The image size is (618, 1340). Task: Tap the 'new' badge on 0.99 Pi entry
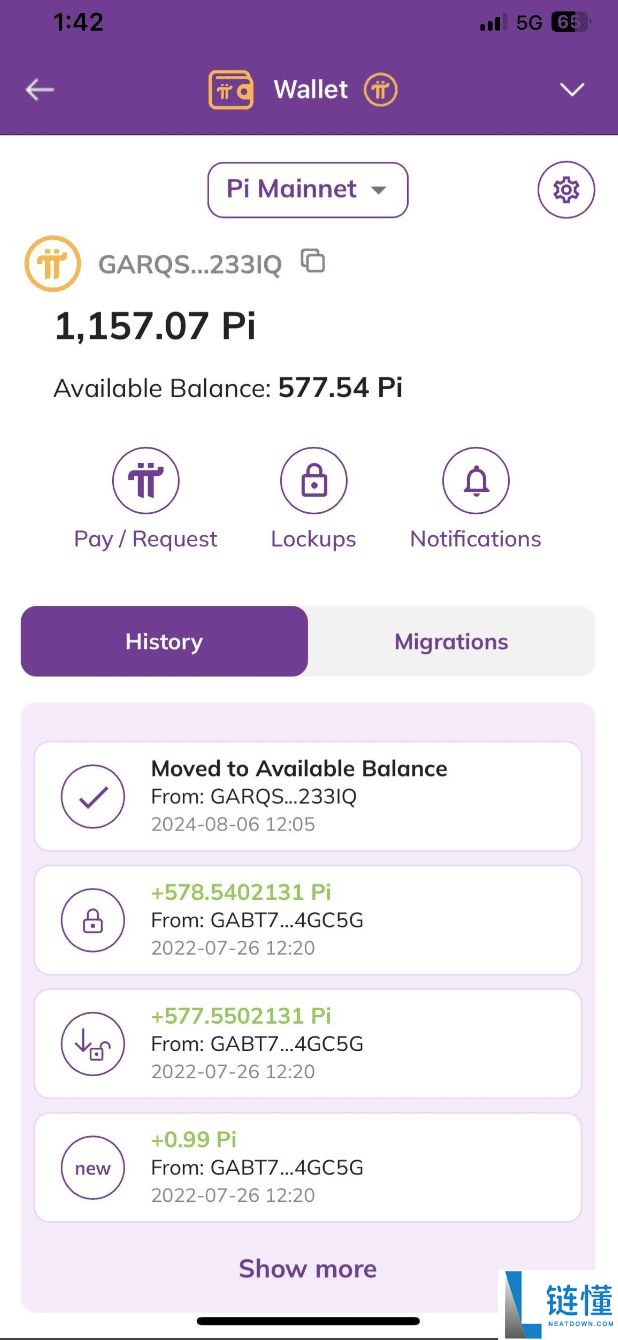[x=93, y=1168]
